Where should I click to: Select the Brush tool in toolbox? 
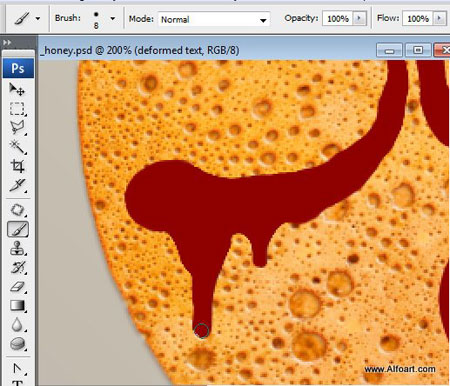[x=18, y=229]
